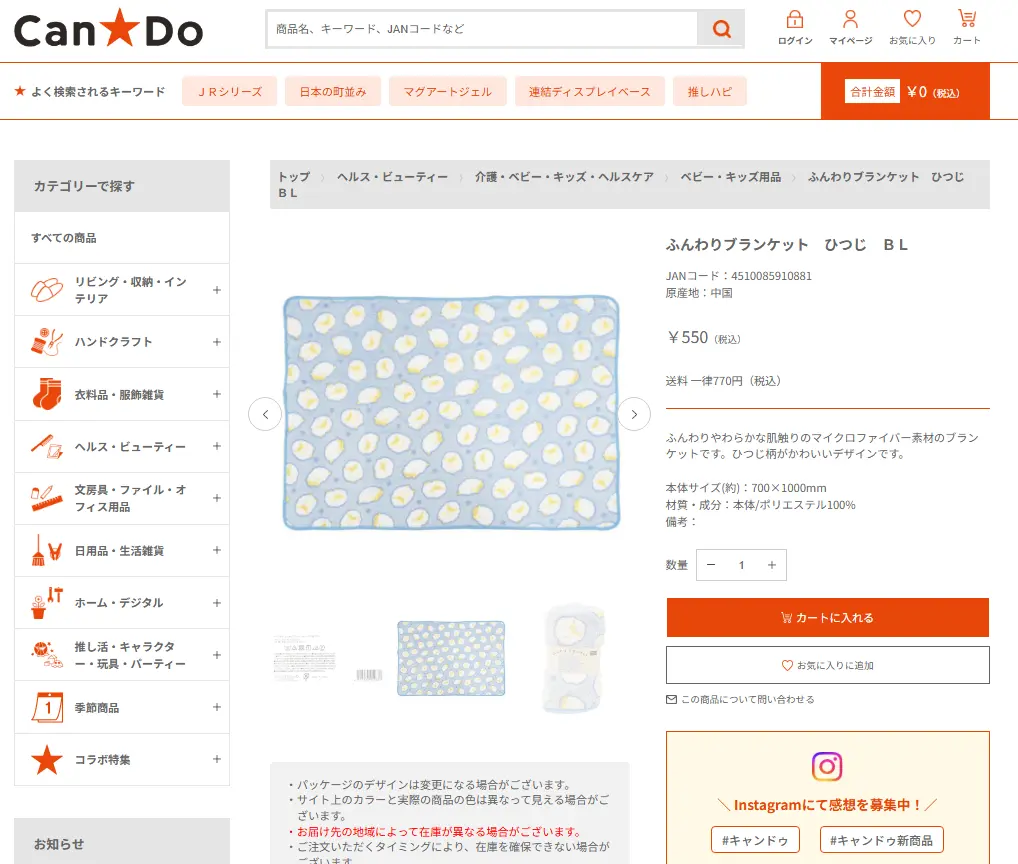Screen dimensions: 1018x864
Task: Open the shopping cart カート icon
Action: [x=966, y=28]
